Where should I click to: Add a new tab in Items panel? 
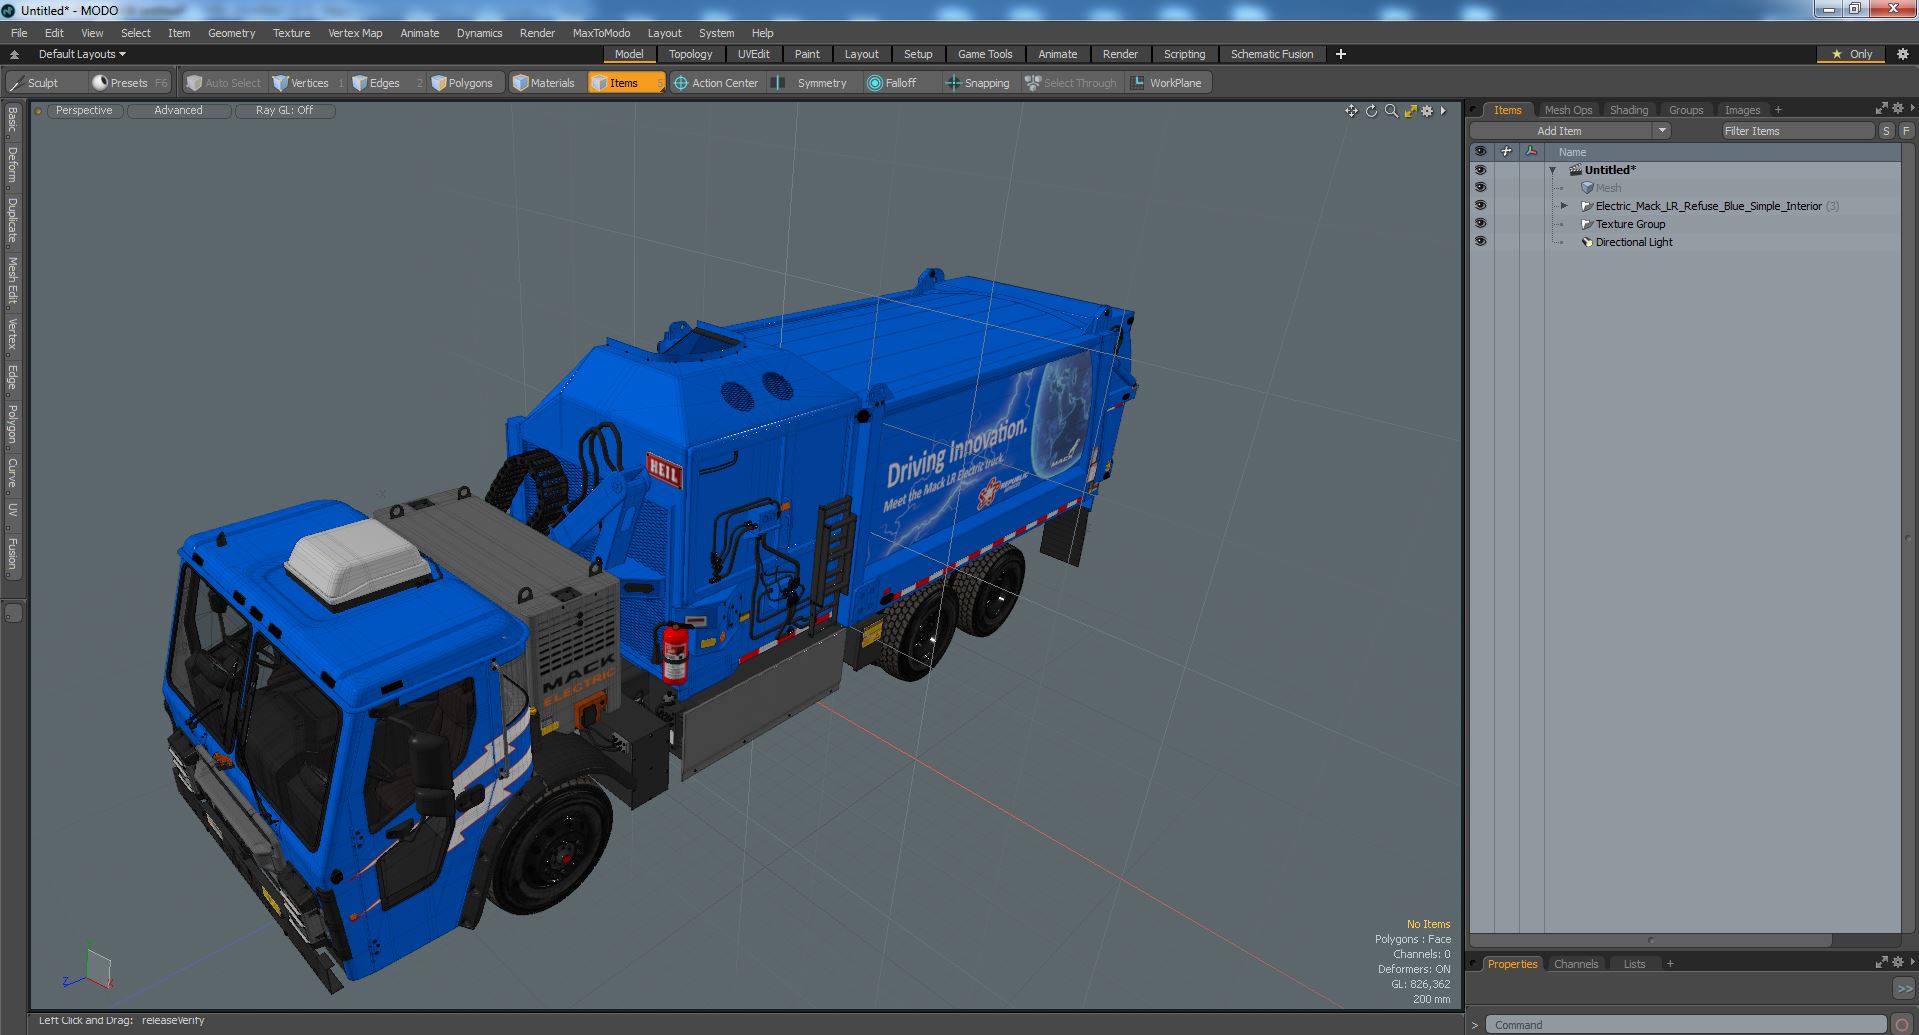(1778, 110)
